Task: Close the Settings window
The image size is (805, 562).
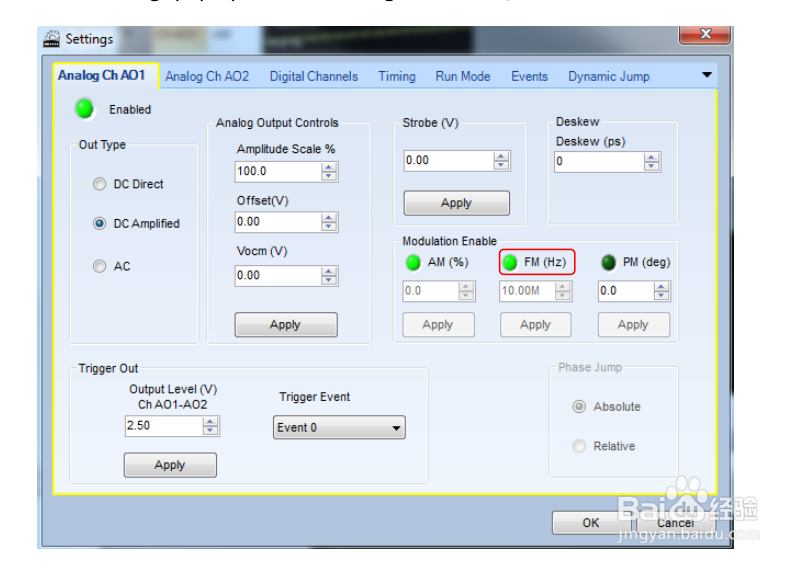Action: [x=705, y=34]
